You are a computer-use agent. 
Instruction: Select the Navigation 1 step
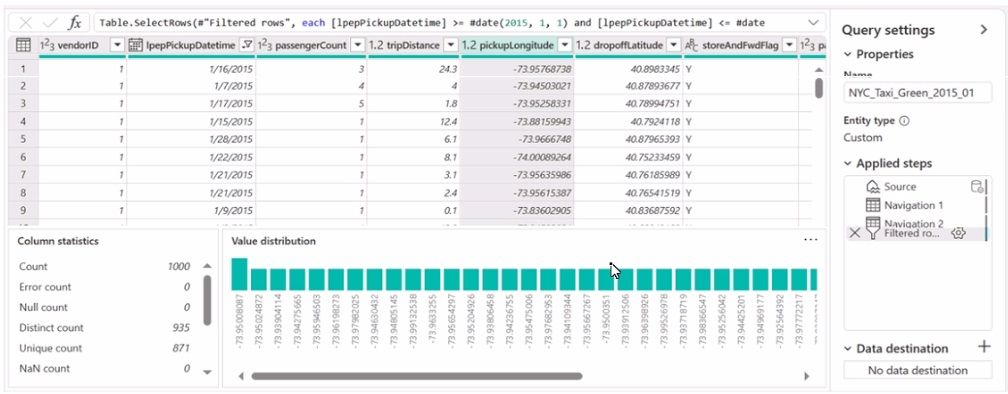point(915,205)
